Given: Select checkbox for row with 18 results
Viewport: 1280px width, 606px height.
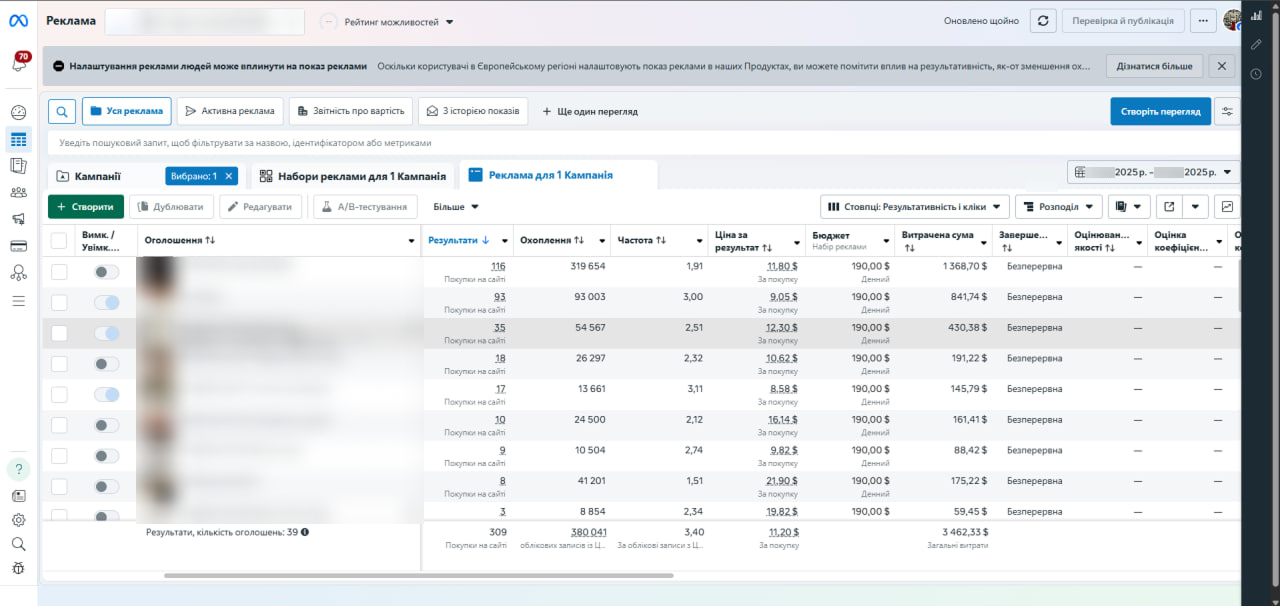Looking at the screenshot, I should click(59, 364).
